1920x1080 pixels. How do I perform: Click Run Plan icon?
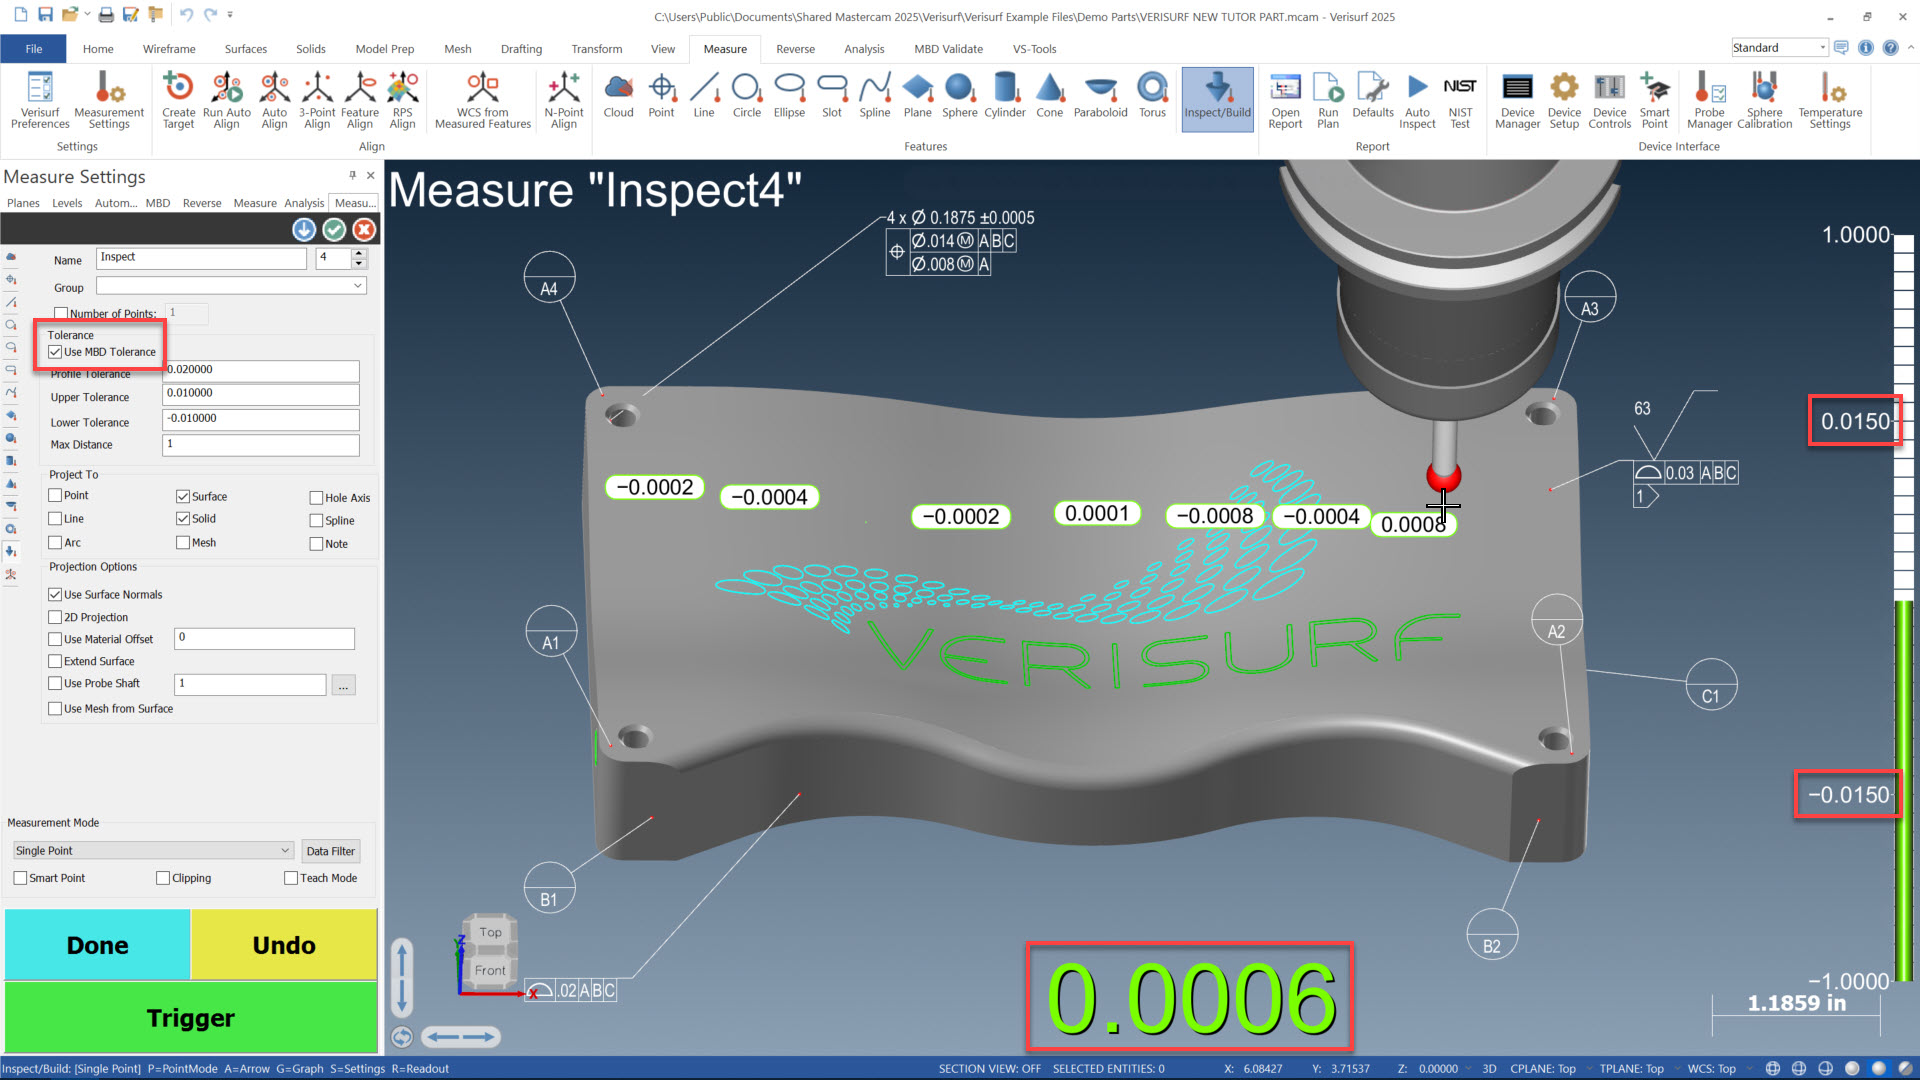point(1328,100)
